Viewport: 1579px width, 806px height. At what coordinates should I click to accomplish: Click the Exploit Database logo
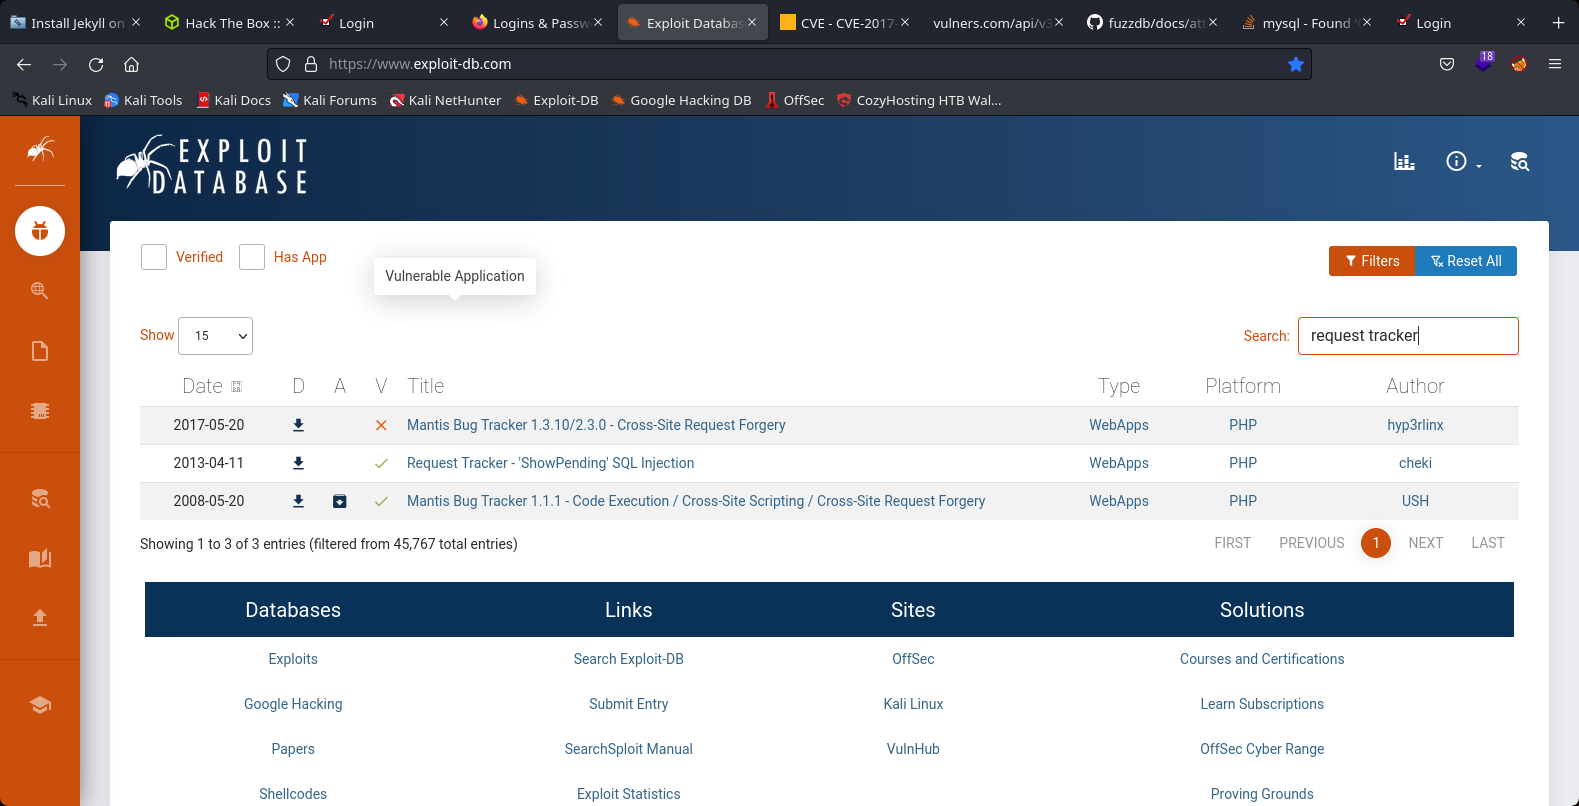pos(212,165)
